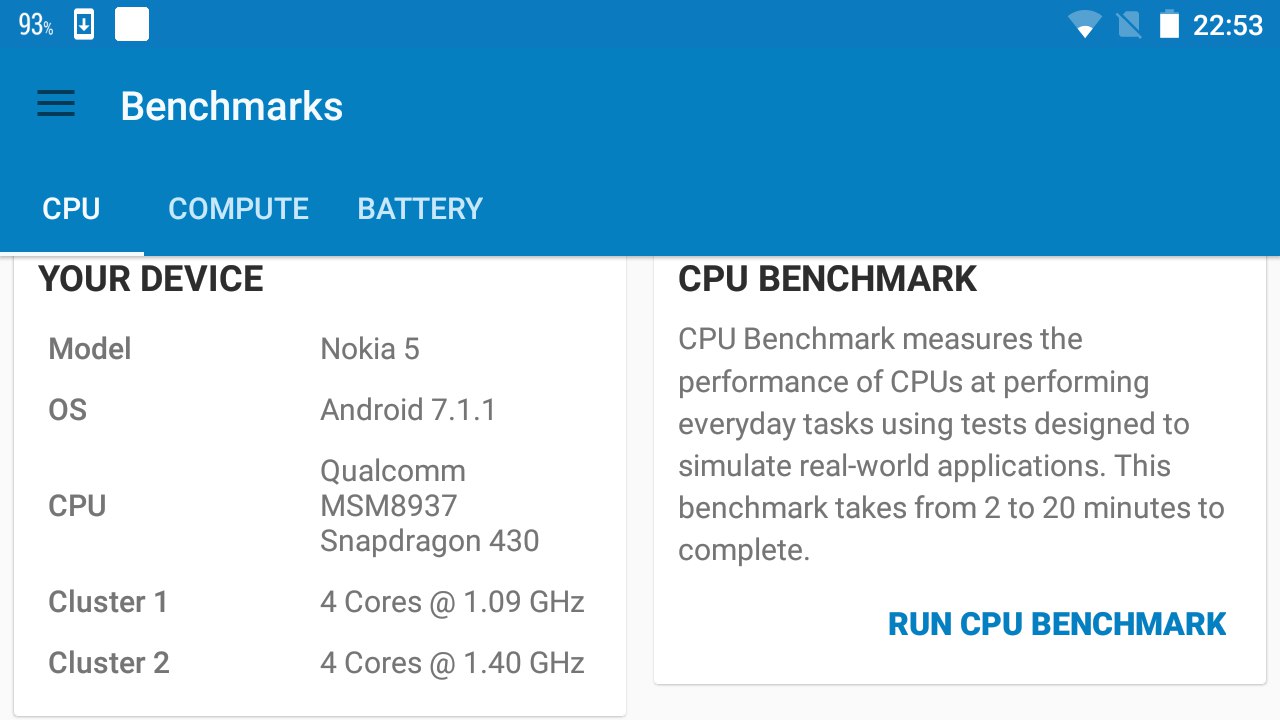Tap the battery icon in status bar
Image resolution: width=1280 pixels, height=720 pixels.
(x=1169, y=25)
